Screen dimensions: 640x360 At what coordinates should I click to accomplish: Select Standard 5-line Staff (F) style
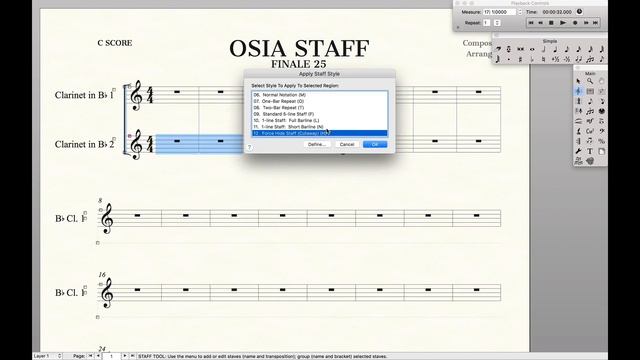point(320,114)
